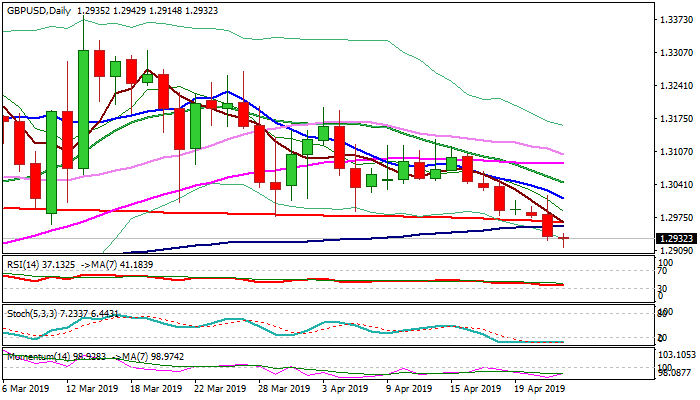
Task: Select the first red candle at chart's left edge
Action: click(18, 140)
